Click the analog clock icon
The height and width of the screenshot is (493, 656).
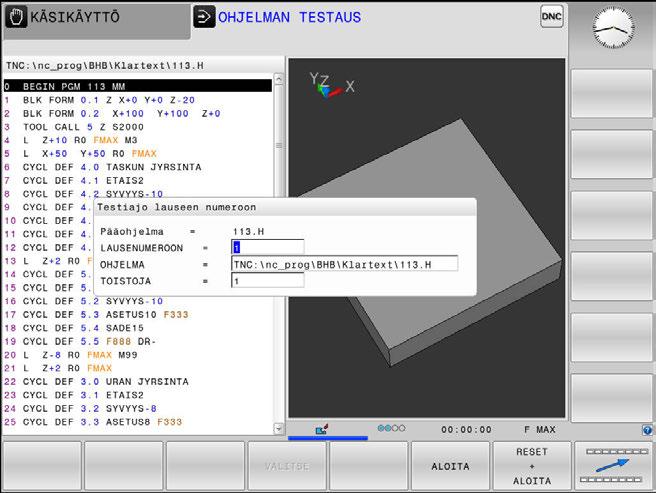(612, 28)
